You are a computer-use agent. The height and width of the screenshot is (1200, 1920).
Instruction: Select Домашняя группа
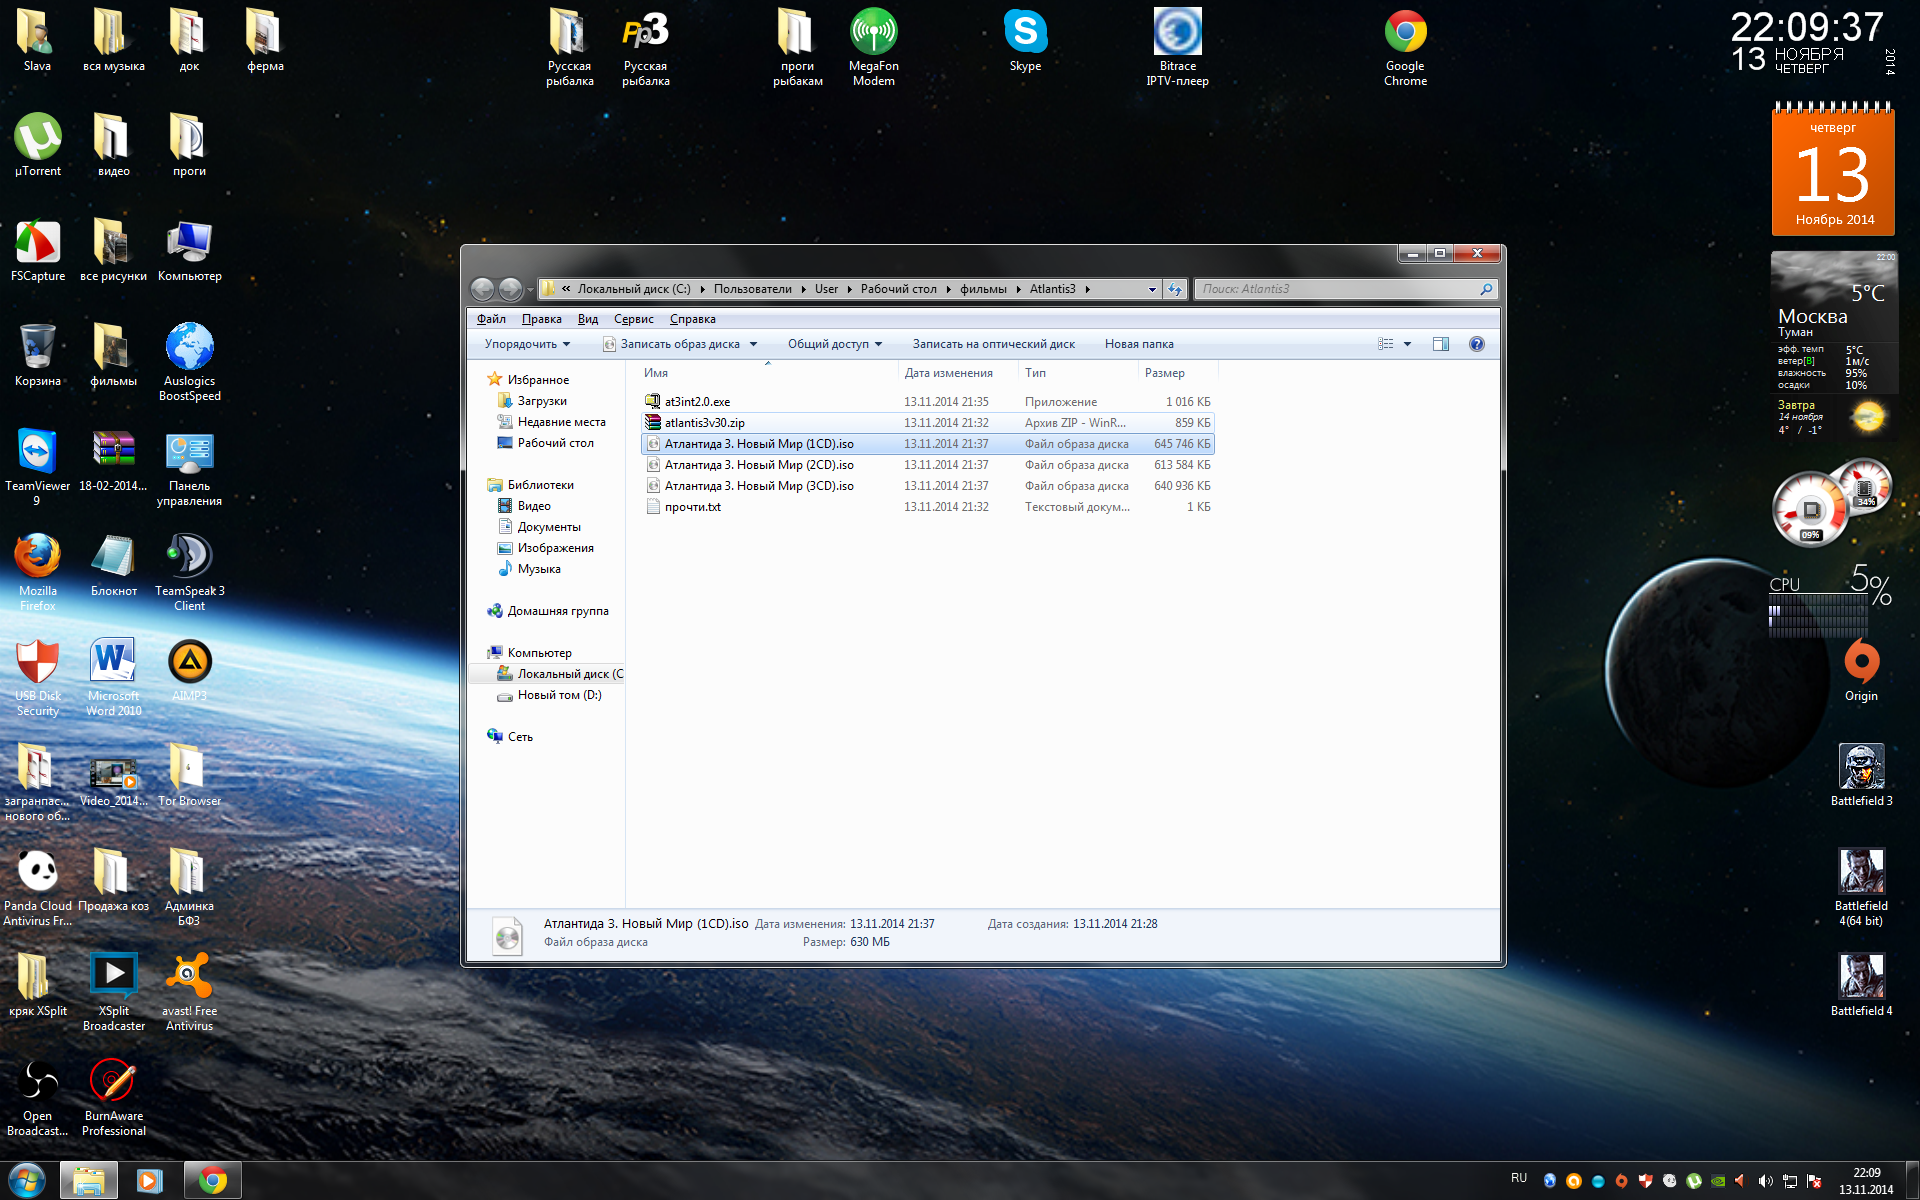click(x=557, y=611)
